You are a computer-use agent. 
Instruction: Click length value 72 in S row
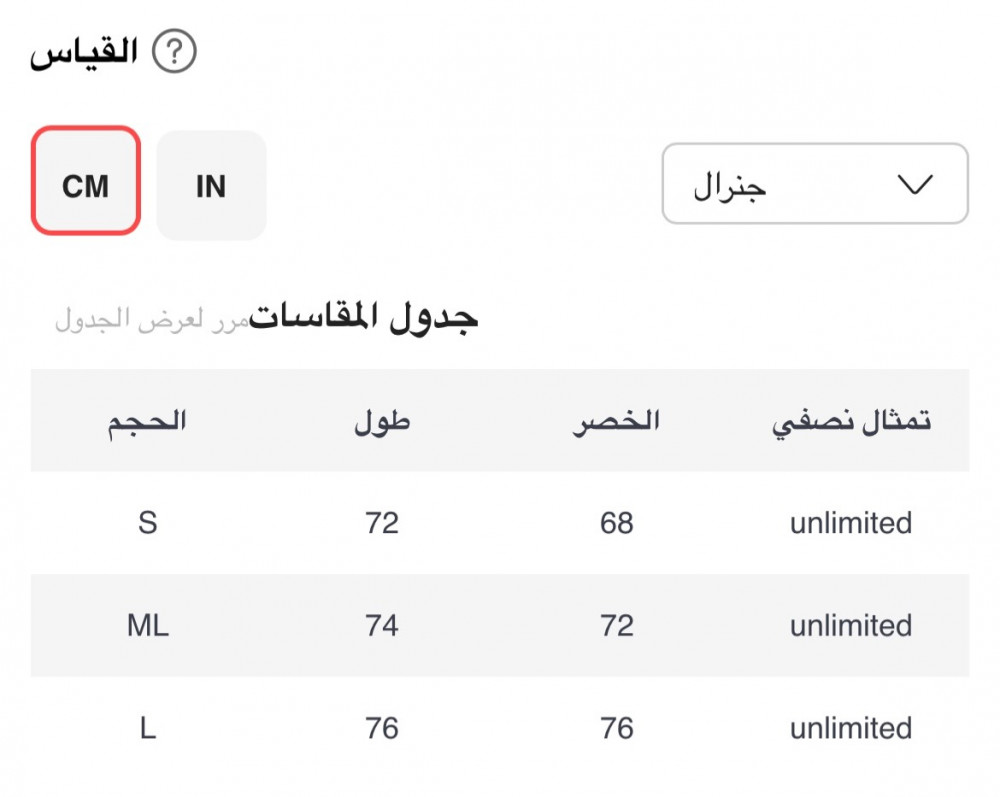pos(382,523)
